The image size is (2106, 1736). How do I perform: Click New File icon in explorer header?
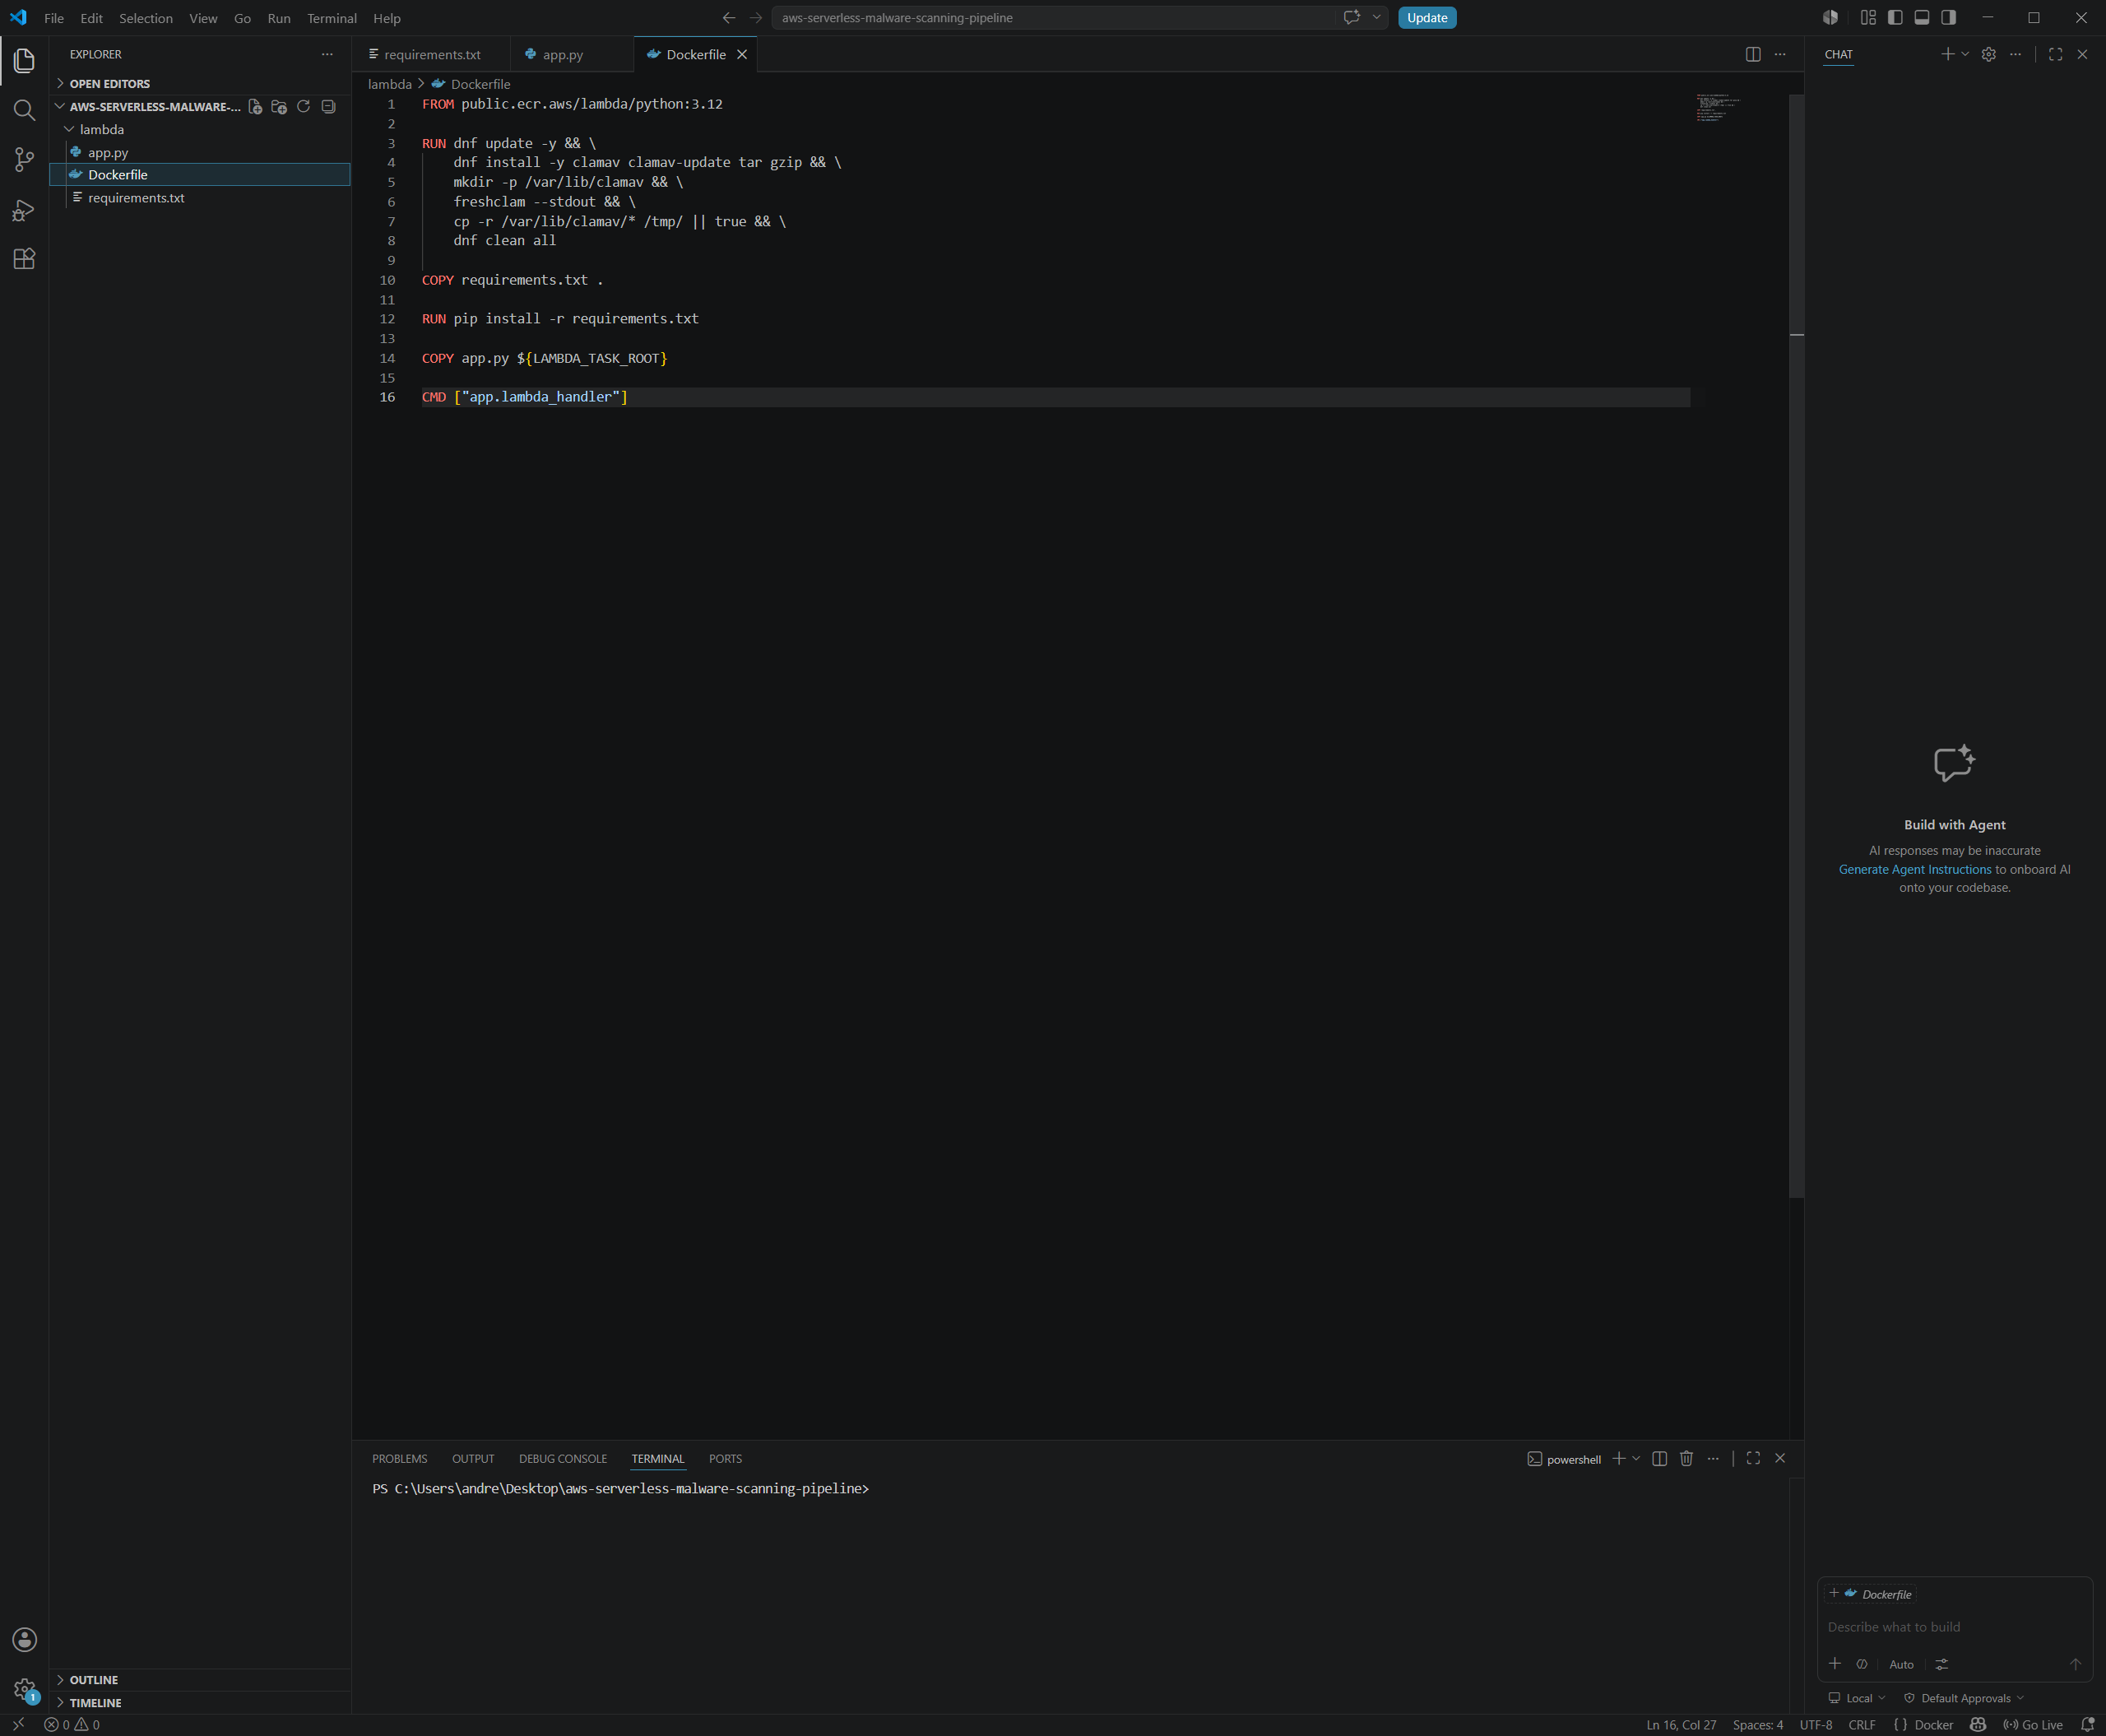[255, 107]
